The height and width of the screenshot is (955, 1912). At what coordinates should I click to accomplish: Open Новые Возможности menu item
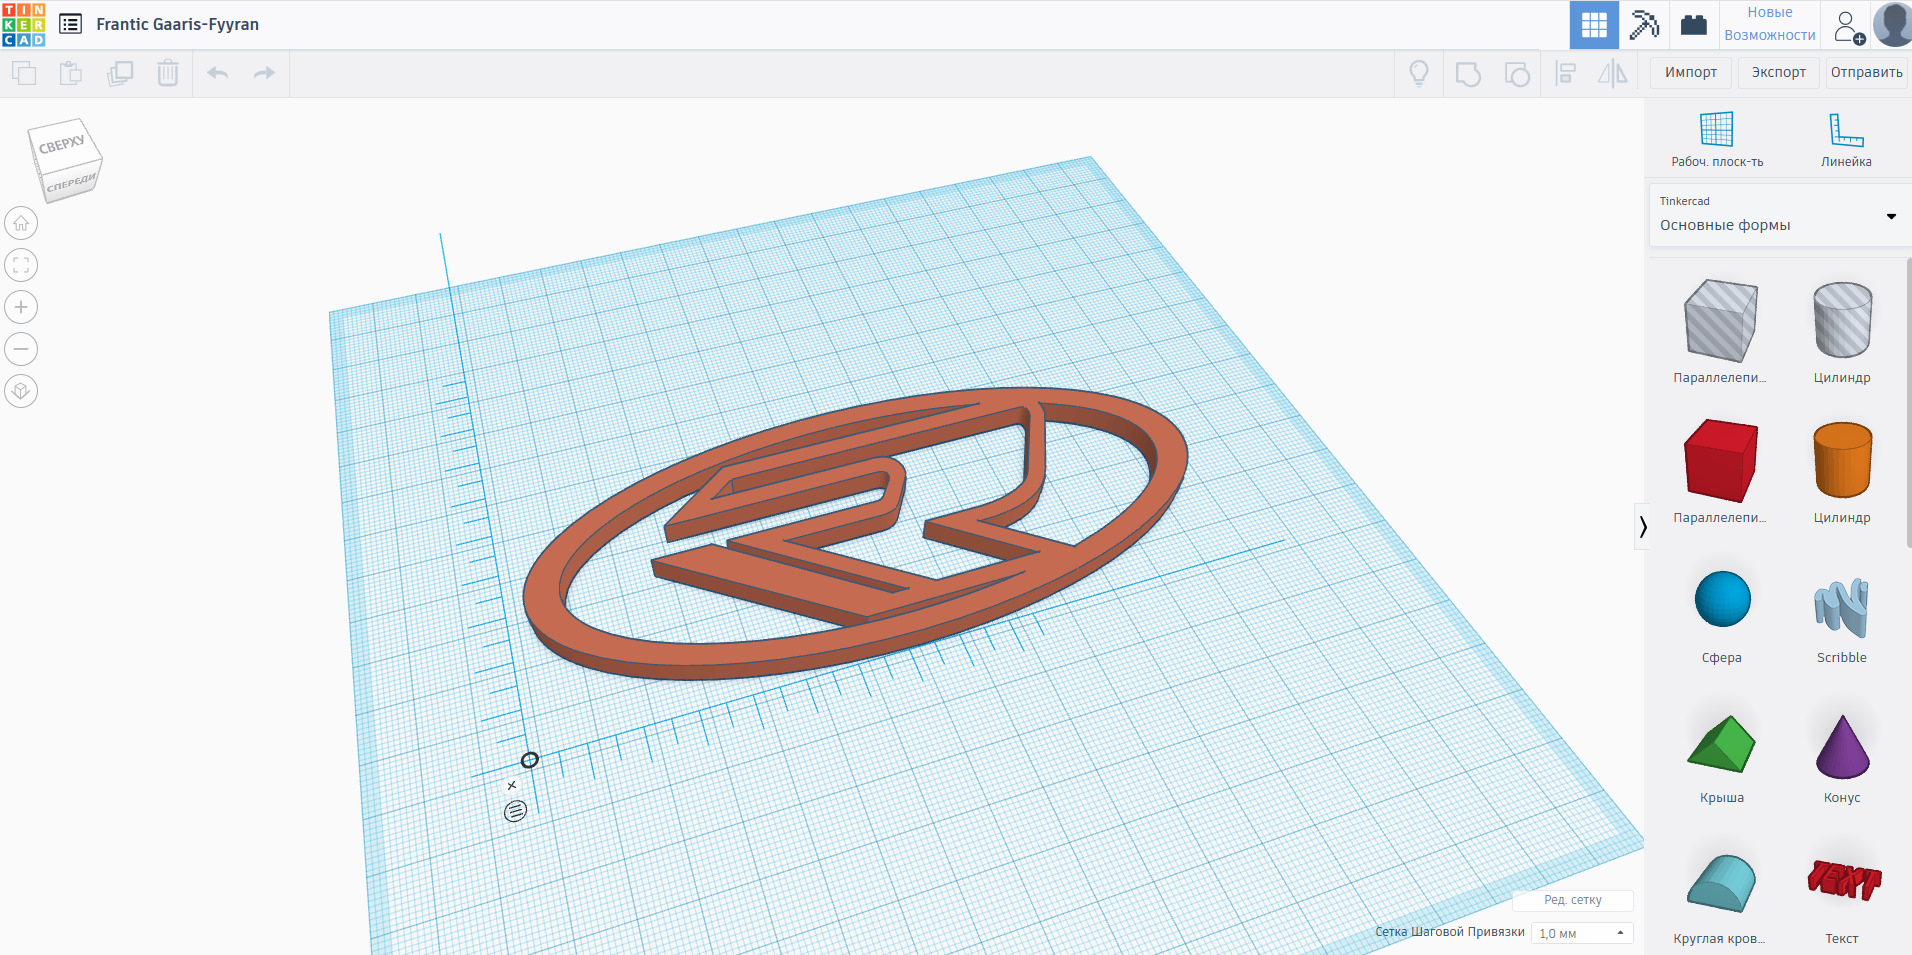(1769, 24)
